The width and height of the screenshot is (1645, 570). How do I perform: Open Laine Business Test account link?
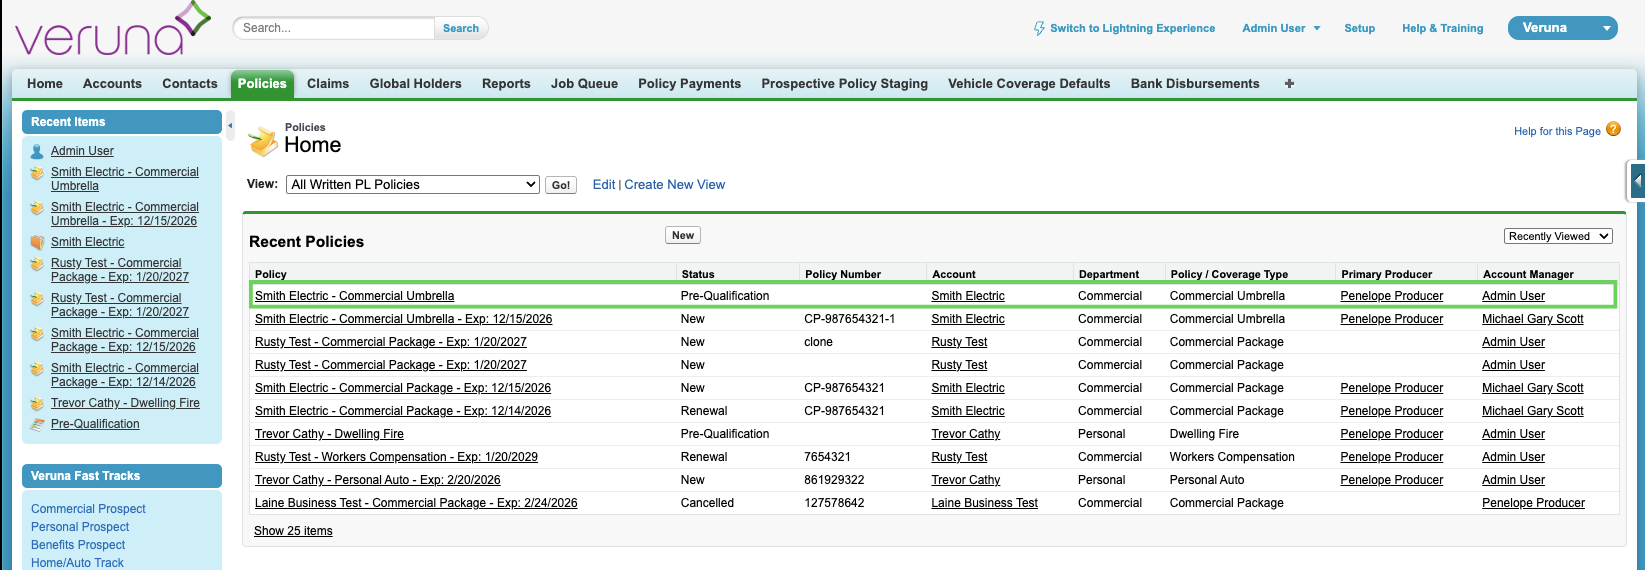click(984, 503)
